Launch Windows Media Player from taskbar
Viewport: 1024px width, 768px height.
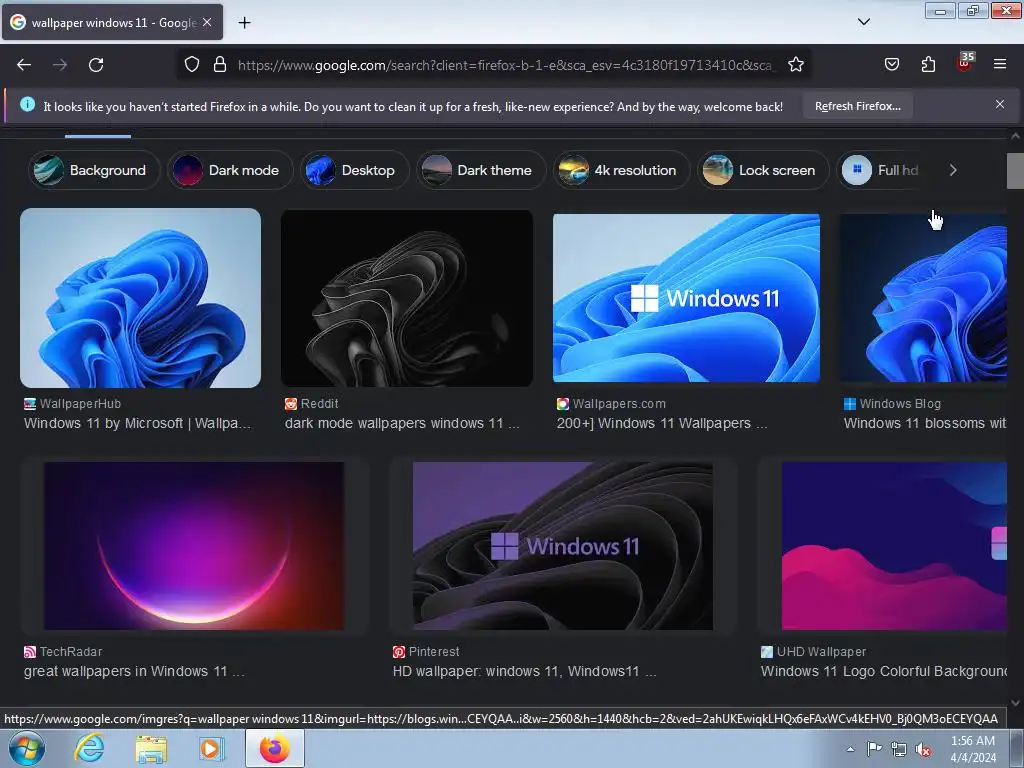click(x=212, y=748)
